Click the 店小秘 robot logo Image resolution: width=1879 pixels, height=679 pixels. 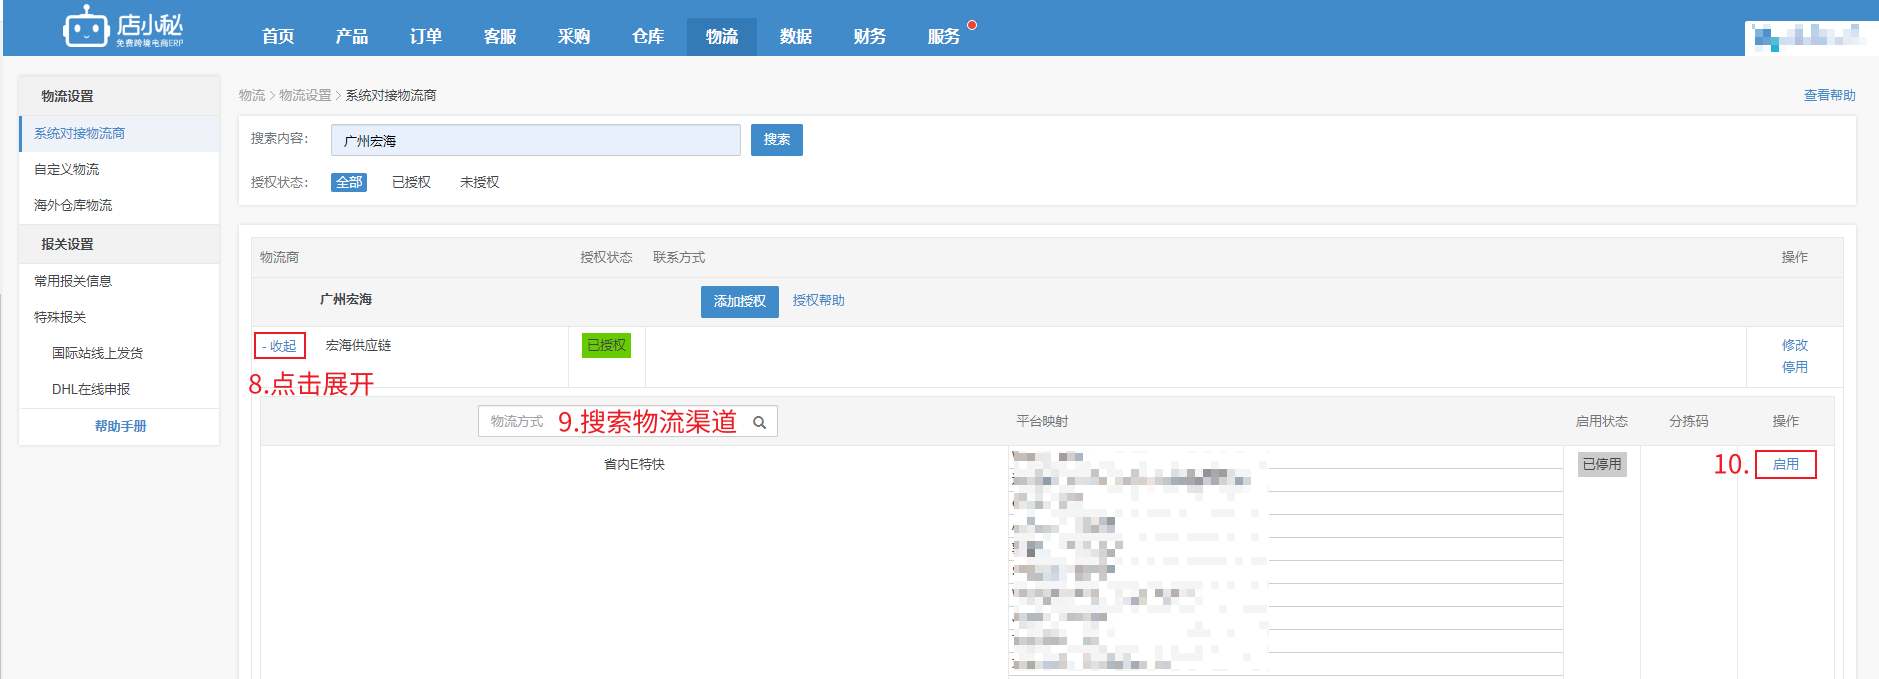pos(123,27)
